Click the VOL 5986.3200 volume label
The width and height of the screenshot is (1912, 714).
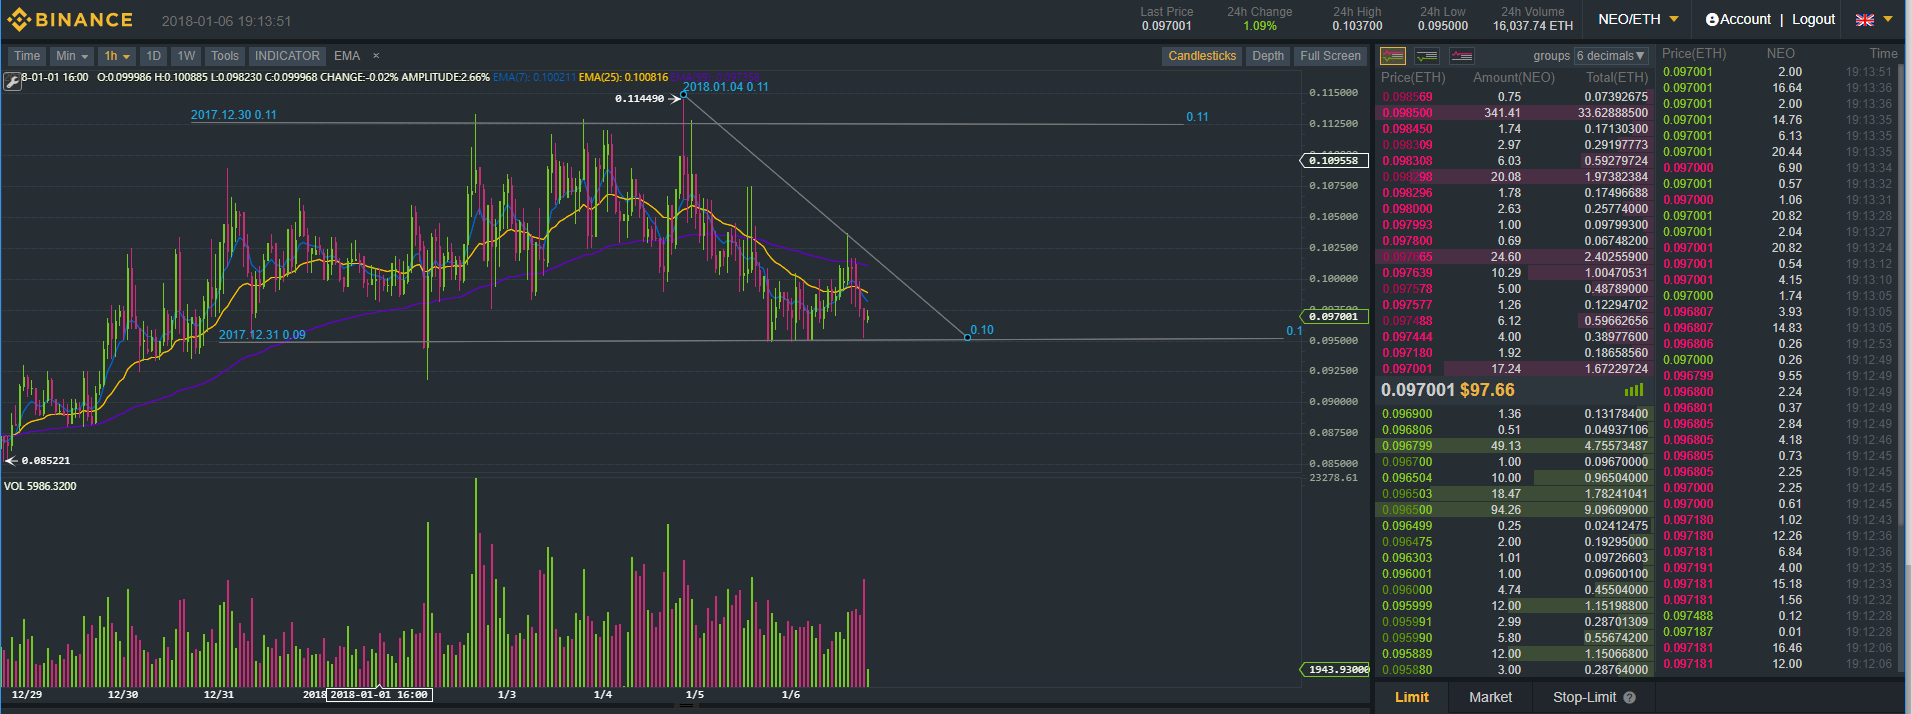[x=40, y=486]
